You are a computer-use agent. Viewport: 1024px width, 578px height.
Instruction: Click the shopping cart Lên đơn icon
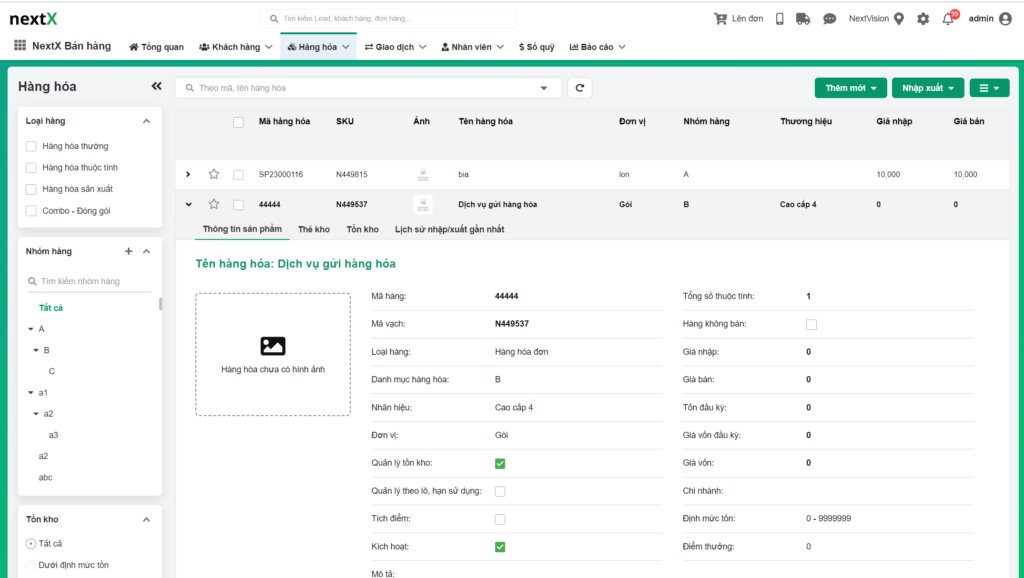tap(720, 19)
